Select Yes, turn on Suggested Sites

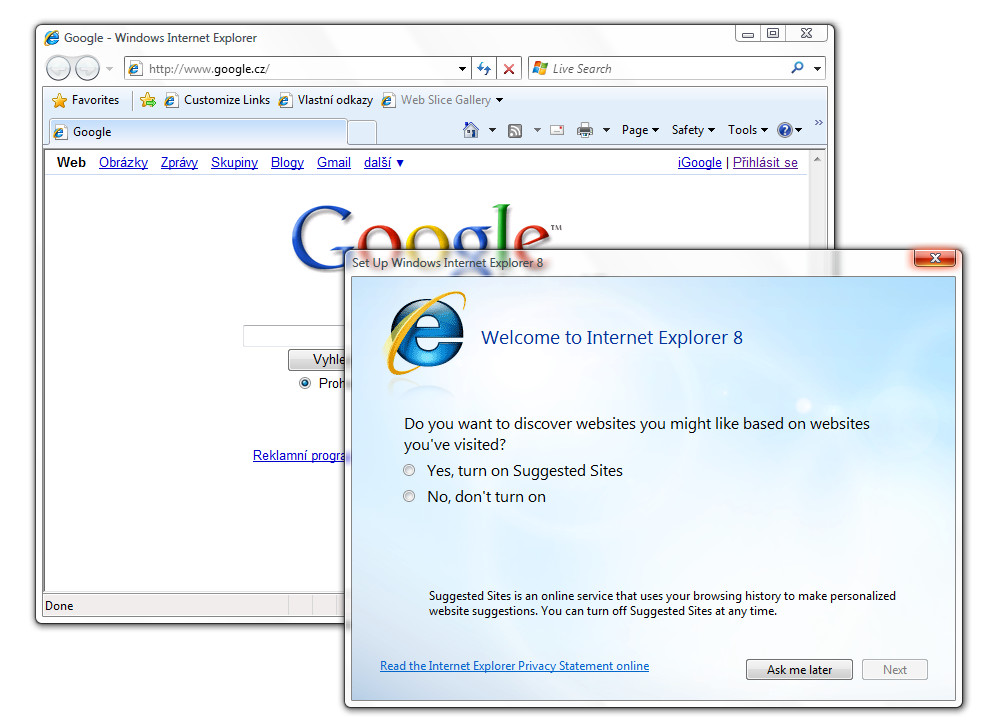(409, 471)
